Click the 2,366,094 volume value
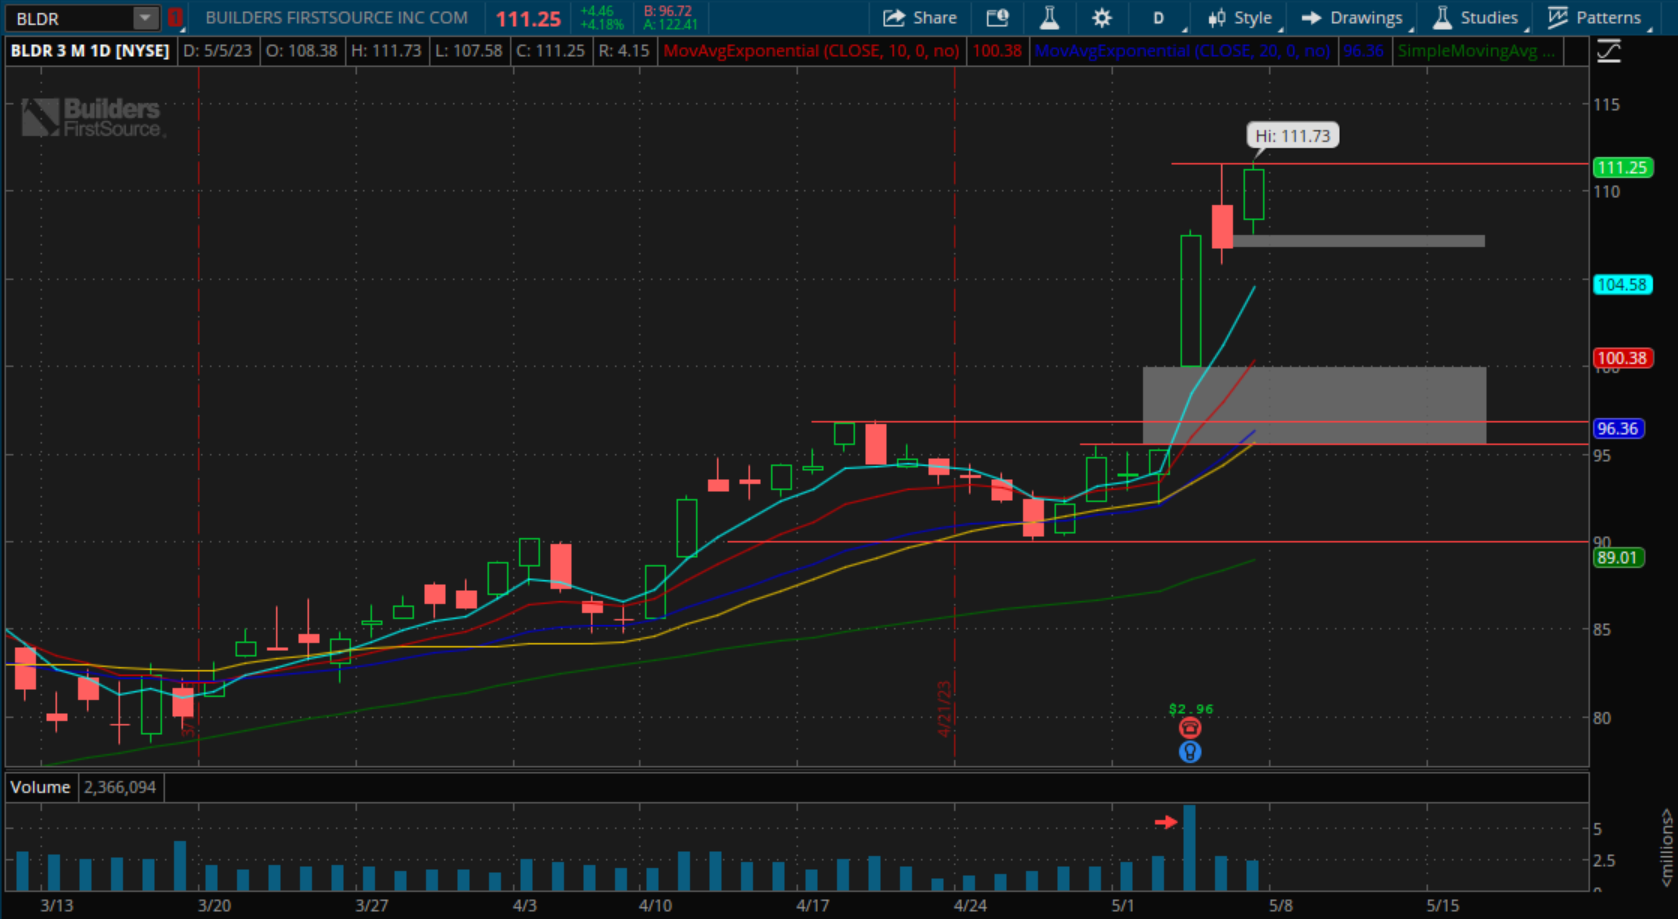 [x=120, y=787]
